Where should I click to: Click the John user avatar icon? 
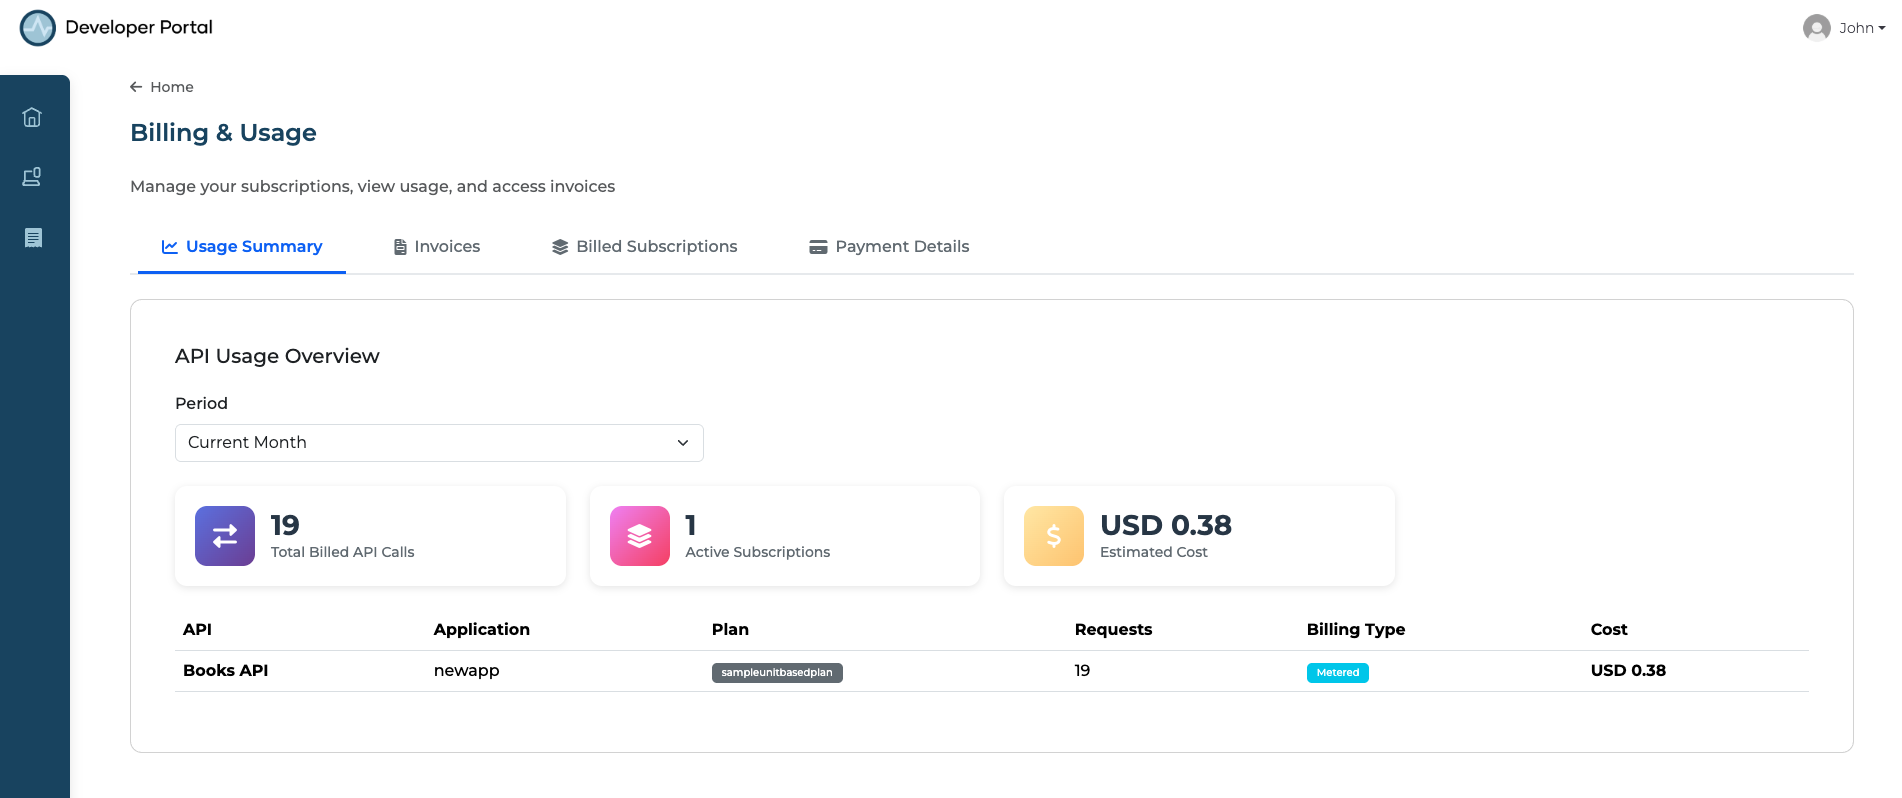(x=1816, y=28)
